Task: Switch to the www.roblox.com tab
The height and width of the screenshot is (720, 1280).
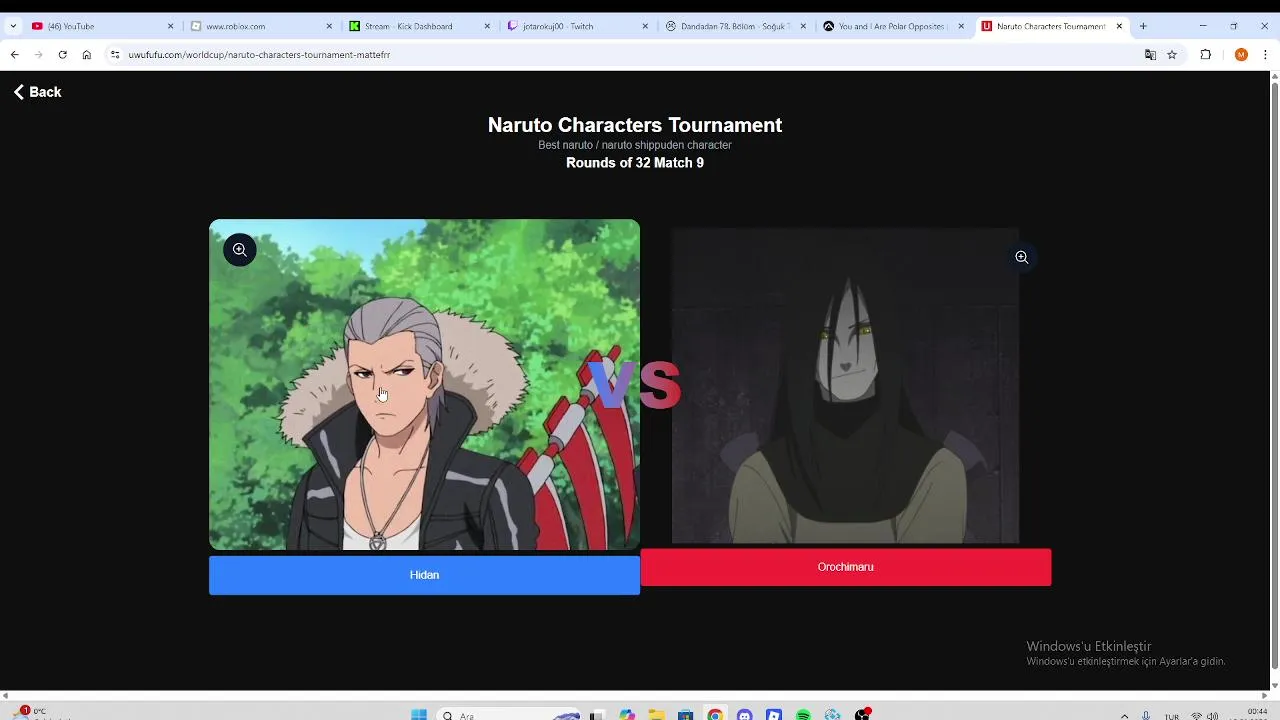Action: (260, 26)
